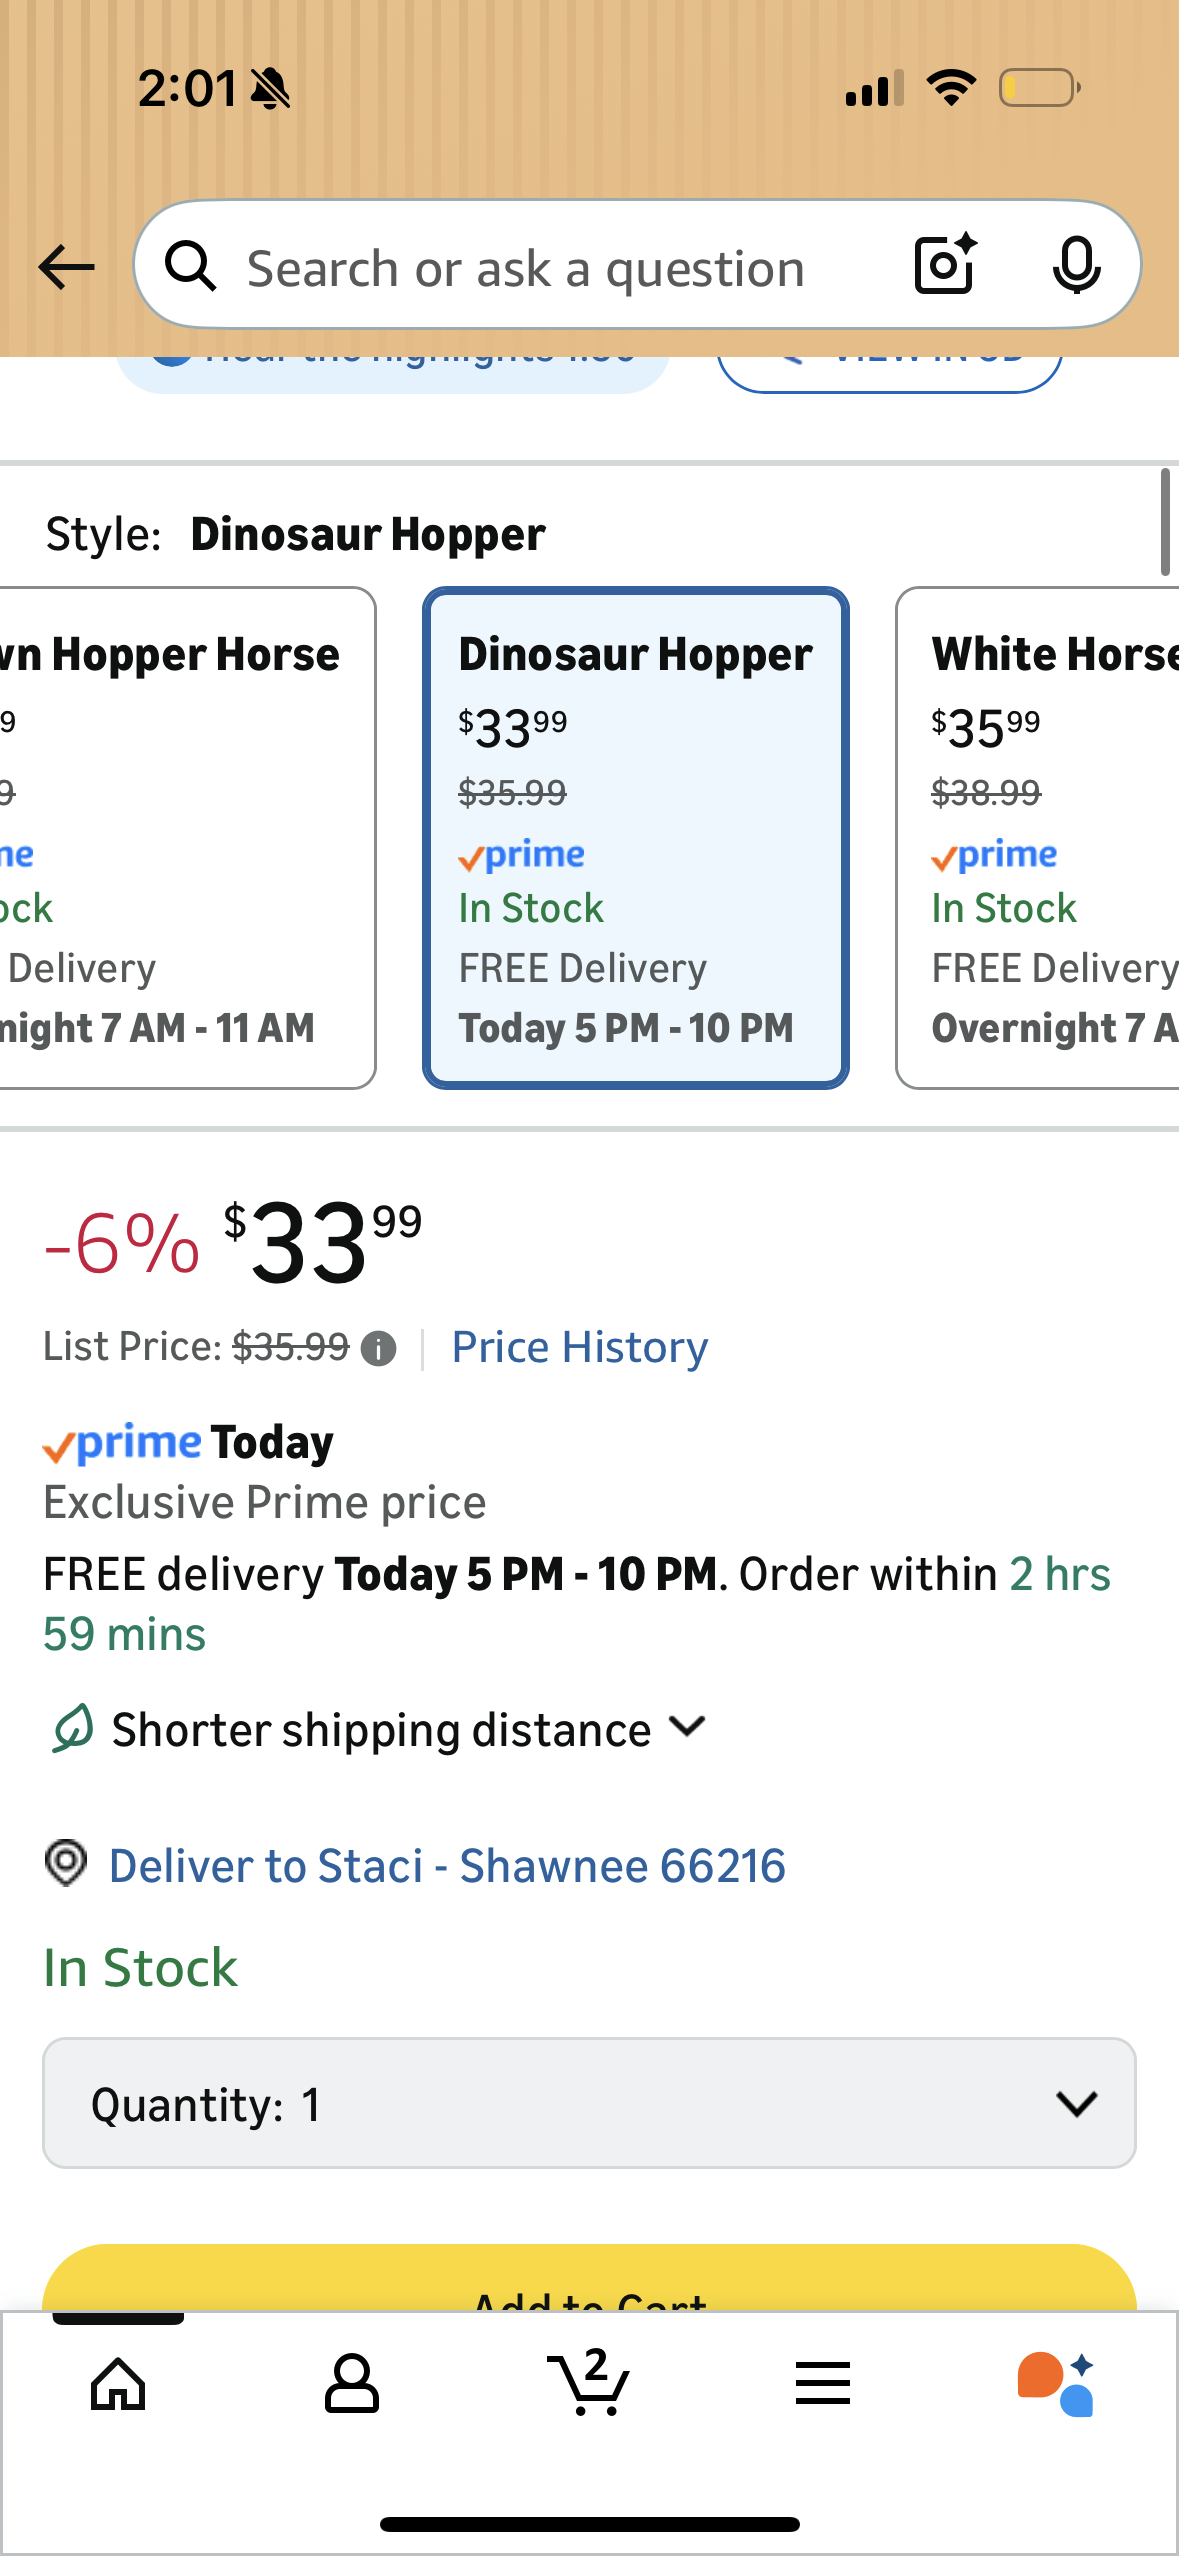This screenshot has height=2556, width=1179.
Task: Open the Quantity dropdown
Action: (589, 2103)
